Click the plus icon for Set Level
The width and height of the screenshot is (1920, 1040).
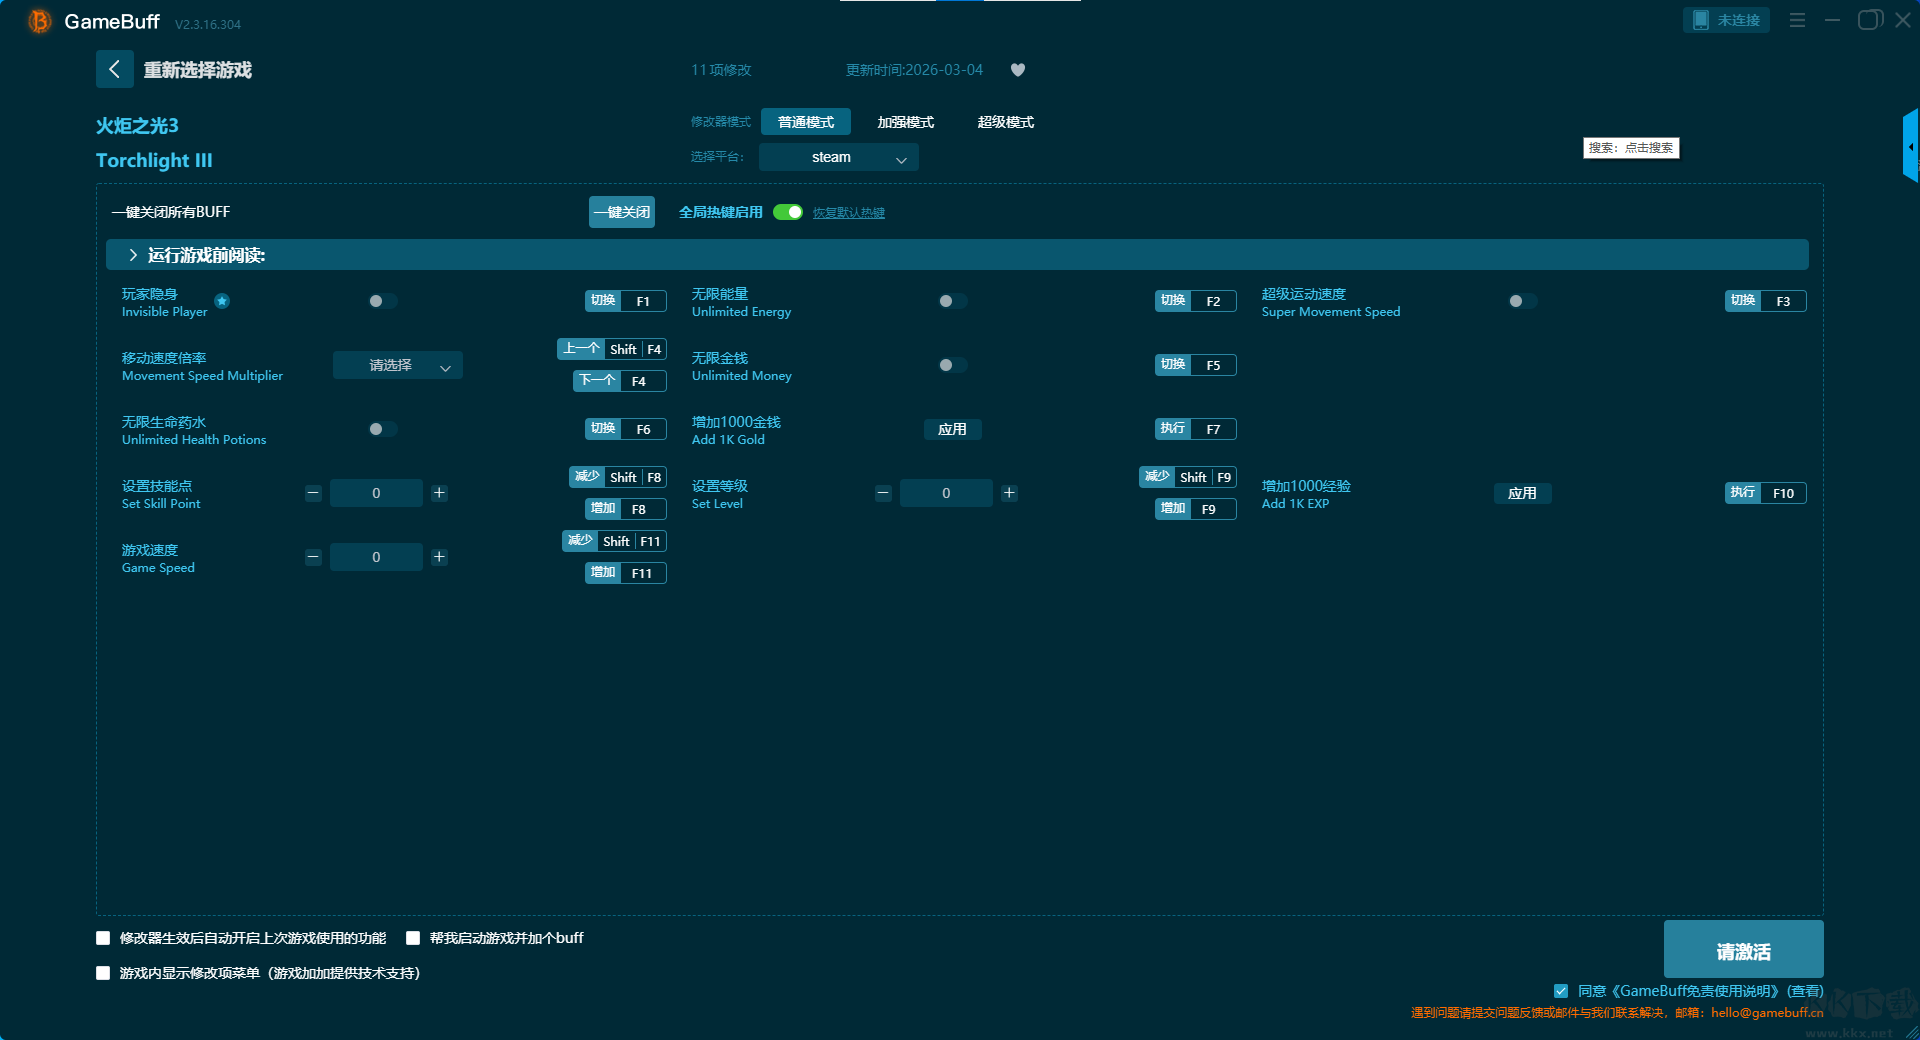coord(1009,493)
